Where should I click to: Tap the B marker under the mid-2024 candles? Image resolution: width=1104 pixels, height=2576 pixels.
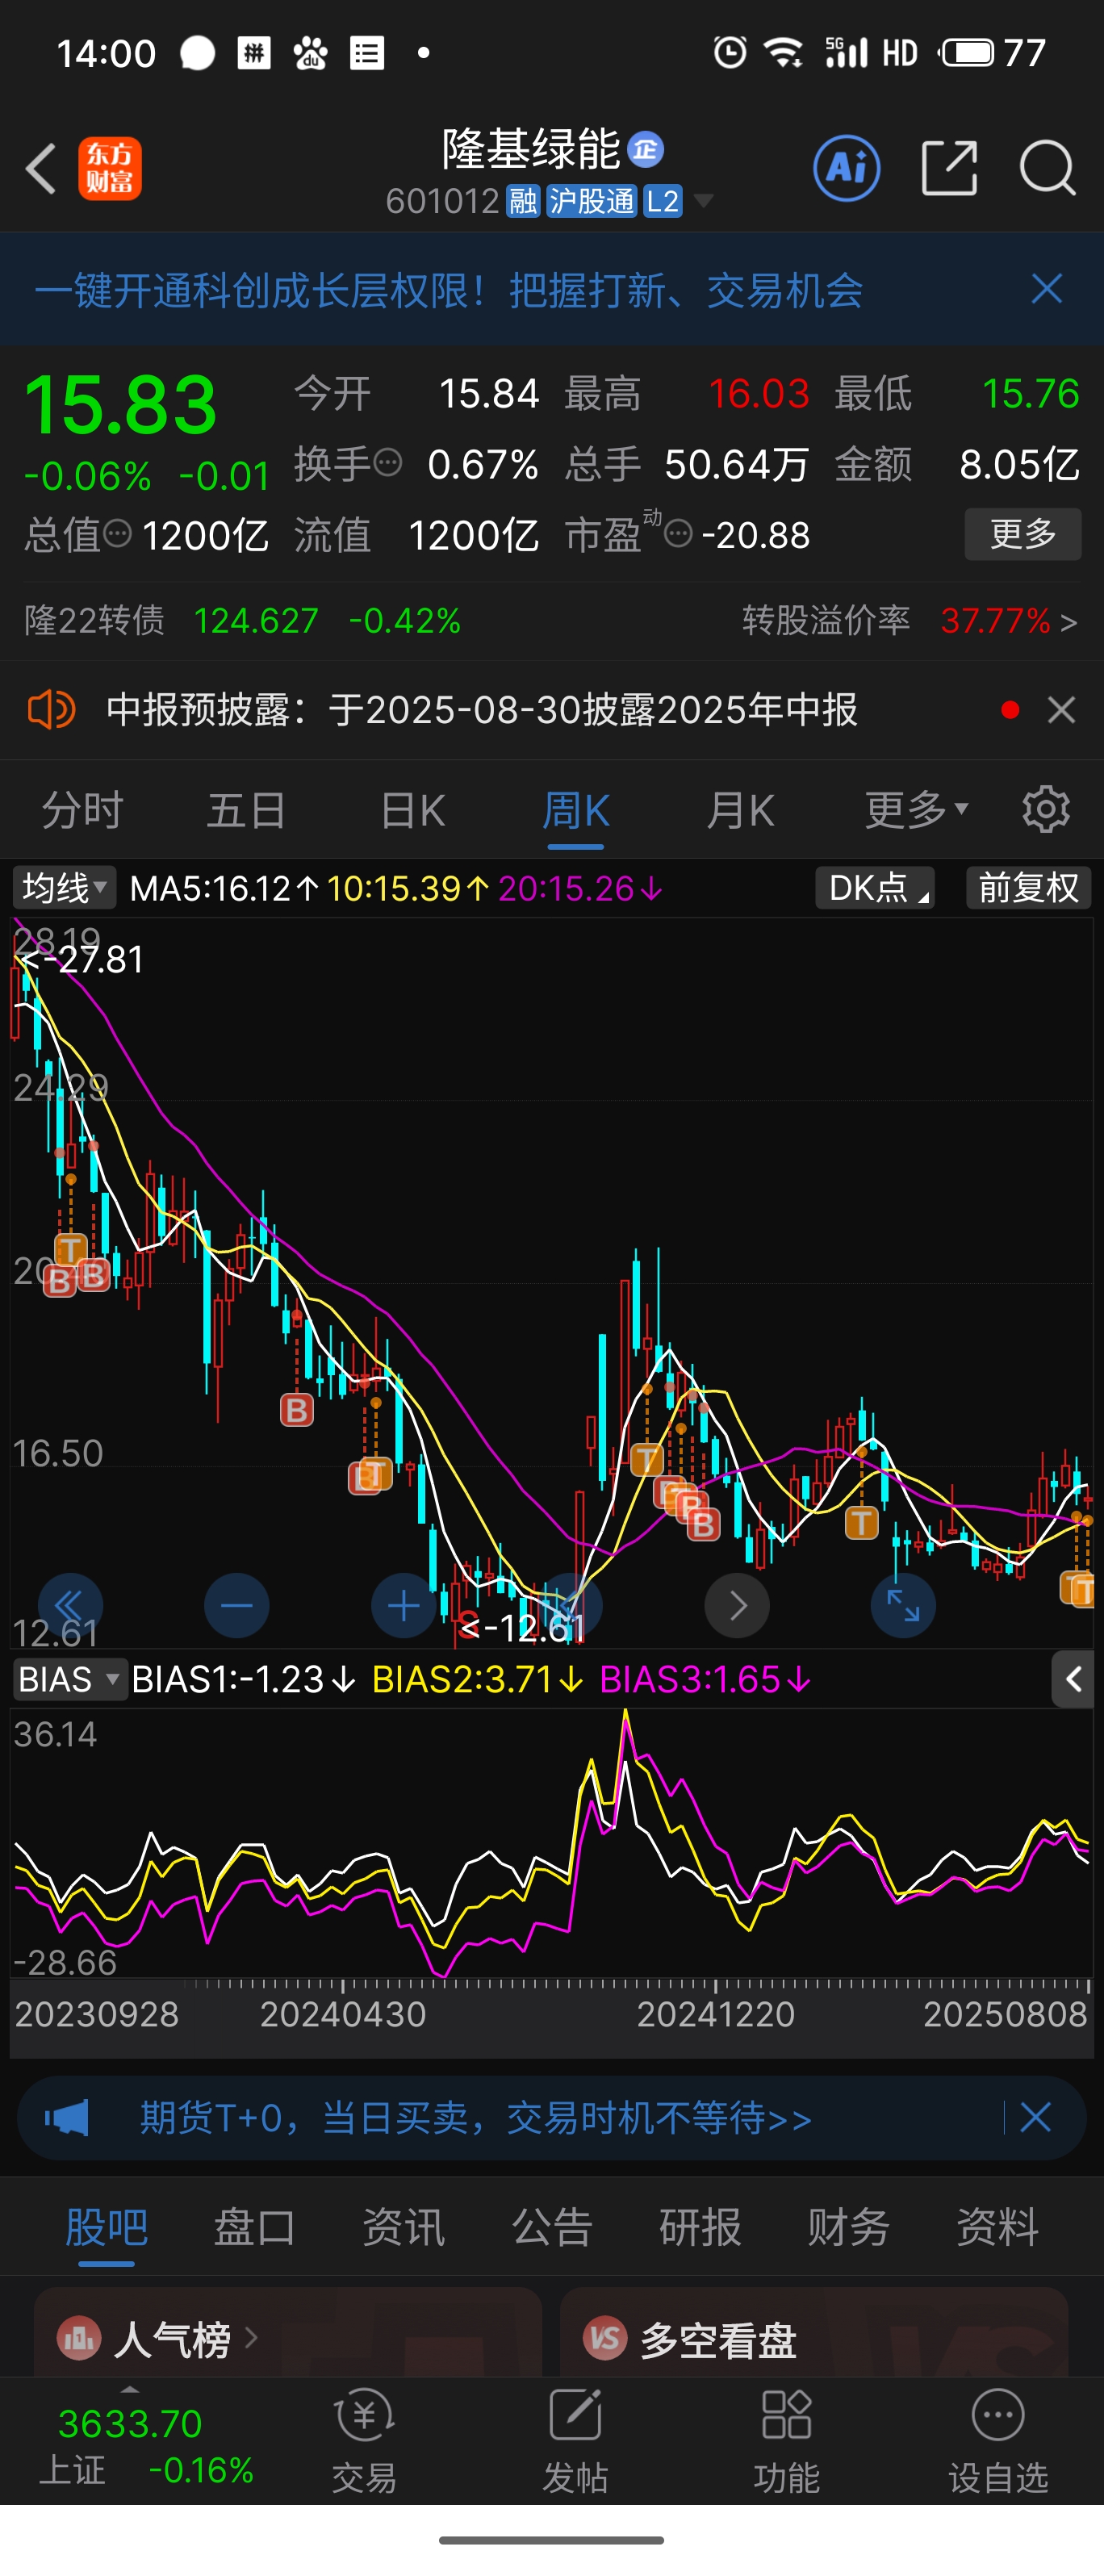point(296,1410)
